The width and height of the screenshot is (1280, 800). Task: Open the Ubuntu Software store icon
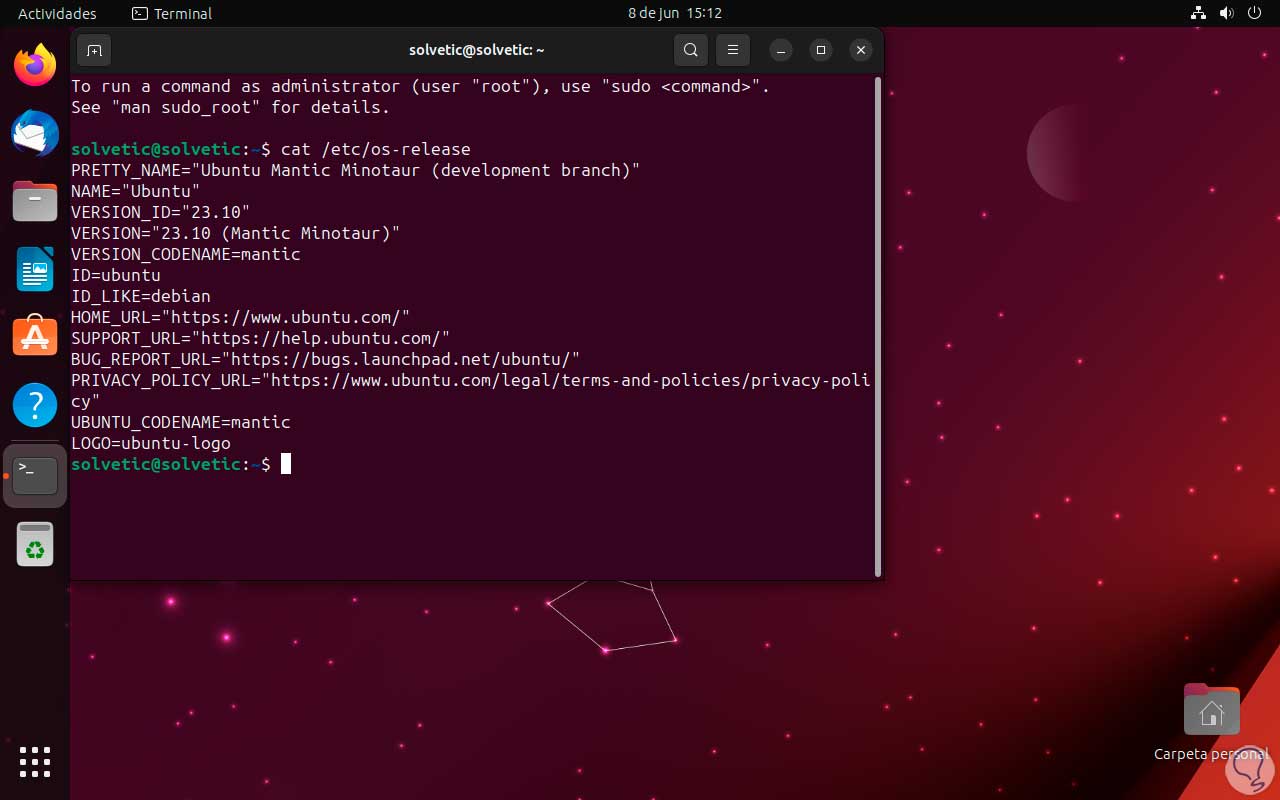(35, 336)
